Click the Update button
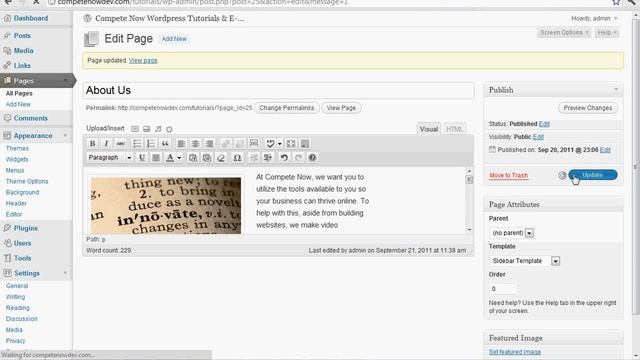 (x=593, y=175)
